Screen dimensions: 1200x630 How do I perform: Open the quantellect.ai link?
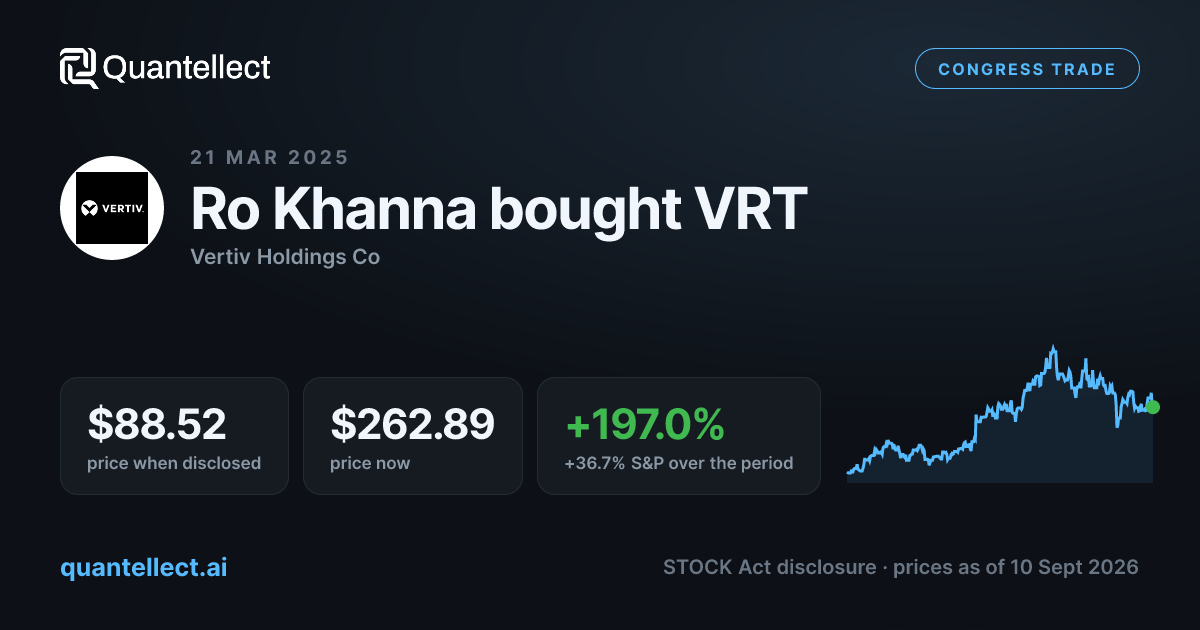coord(144,567)
